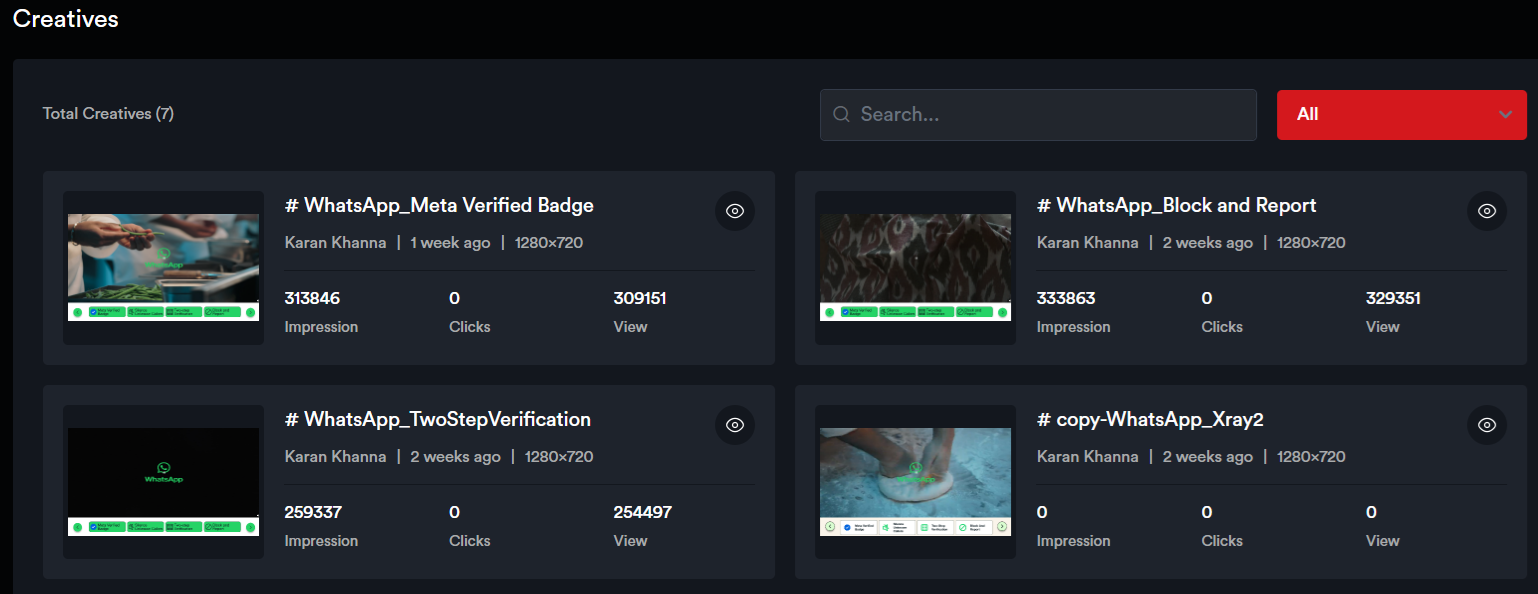Viewport: 1538px width, 594px height.
Task: Click the magnifier icon in search bar
Action: click(842, 115)
